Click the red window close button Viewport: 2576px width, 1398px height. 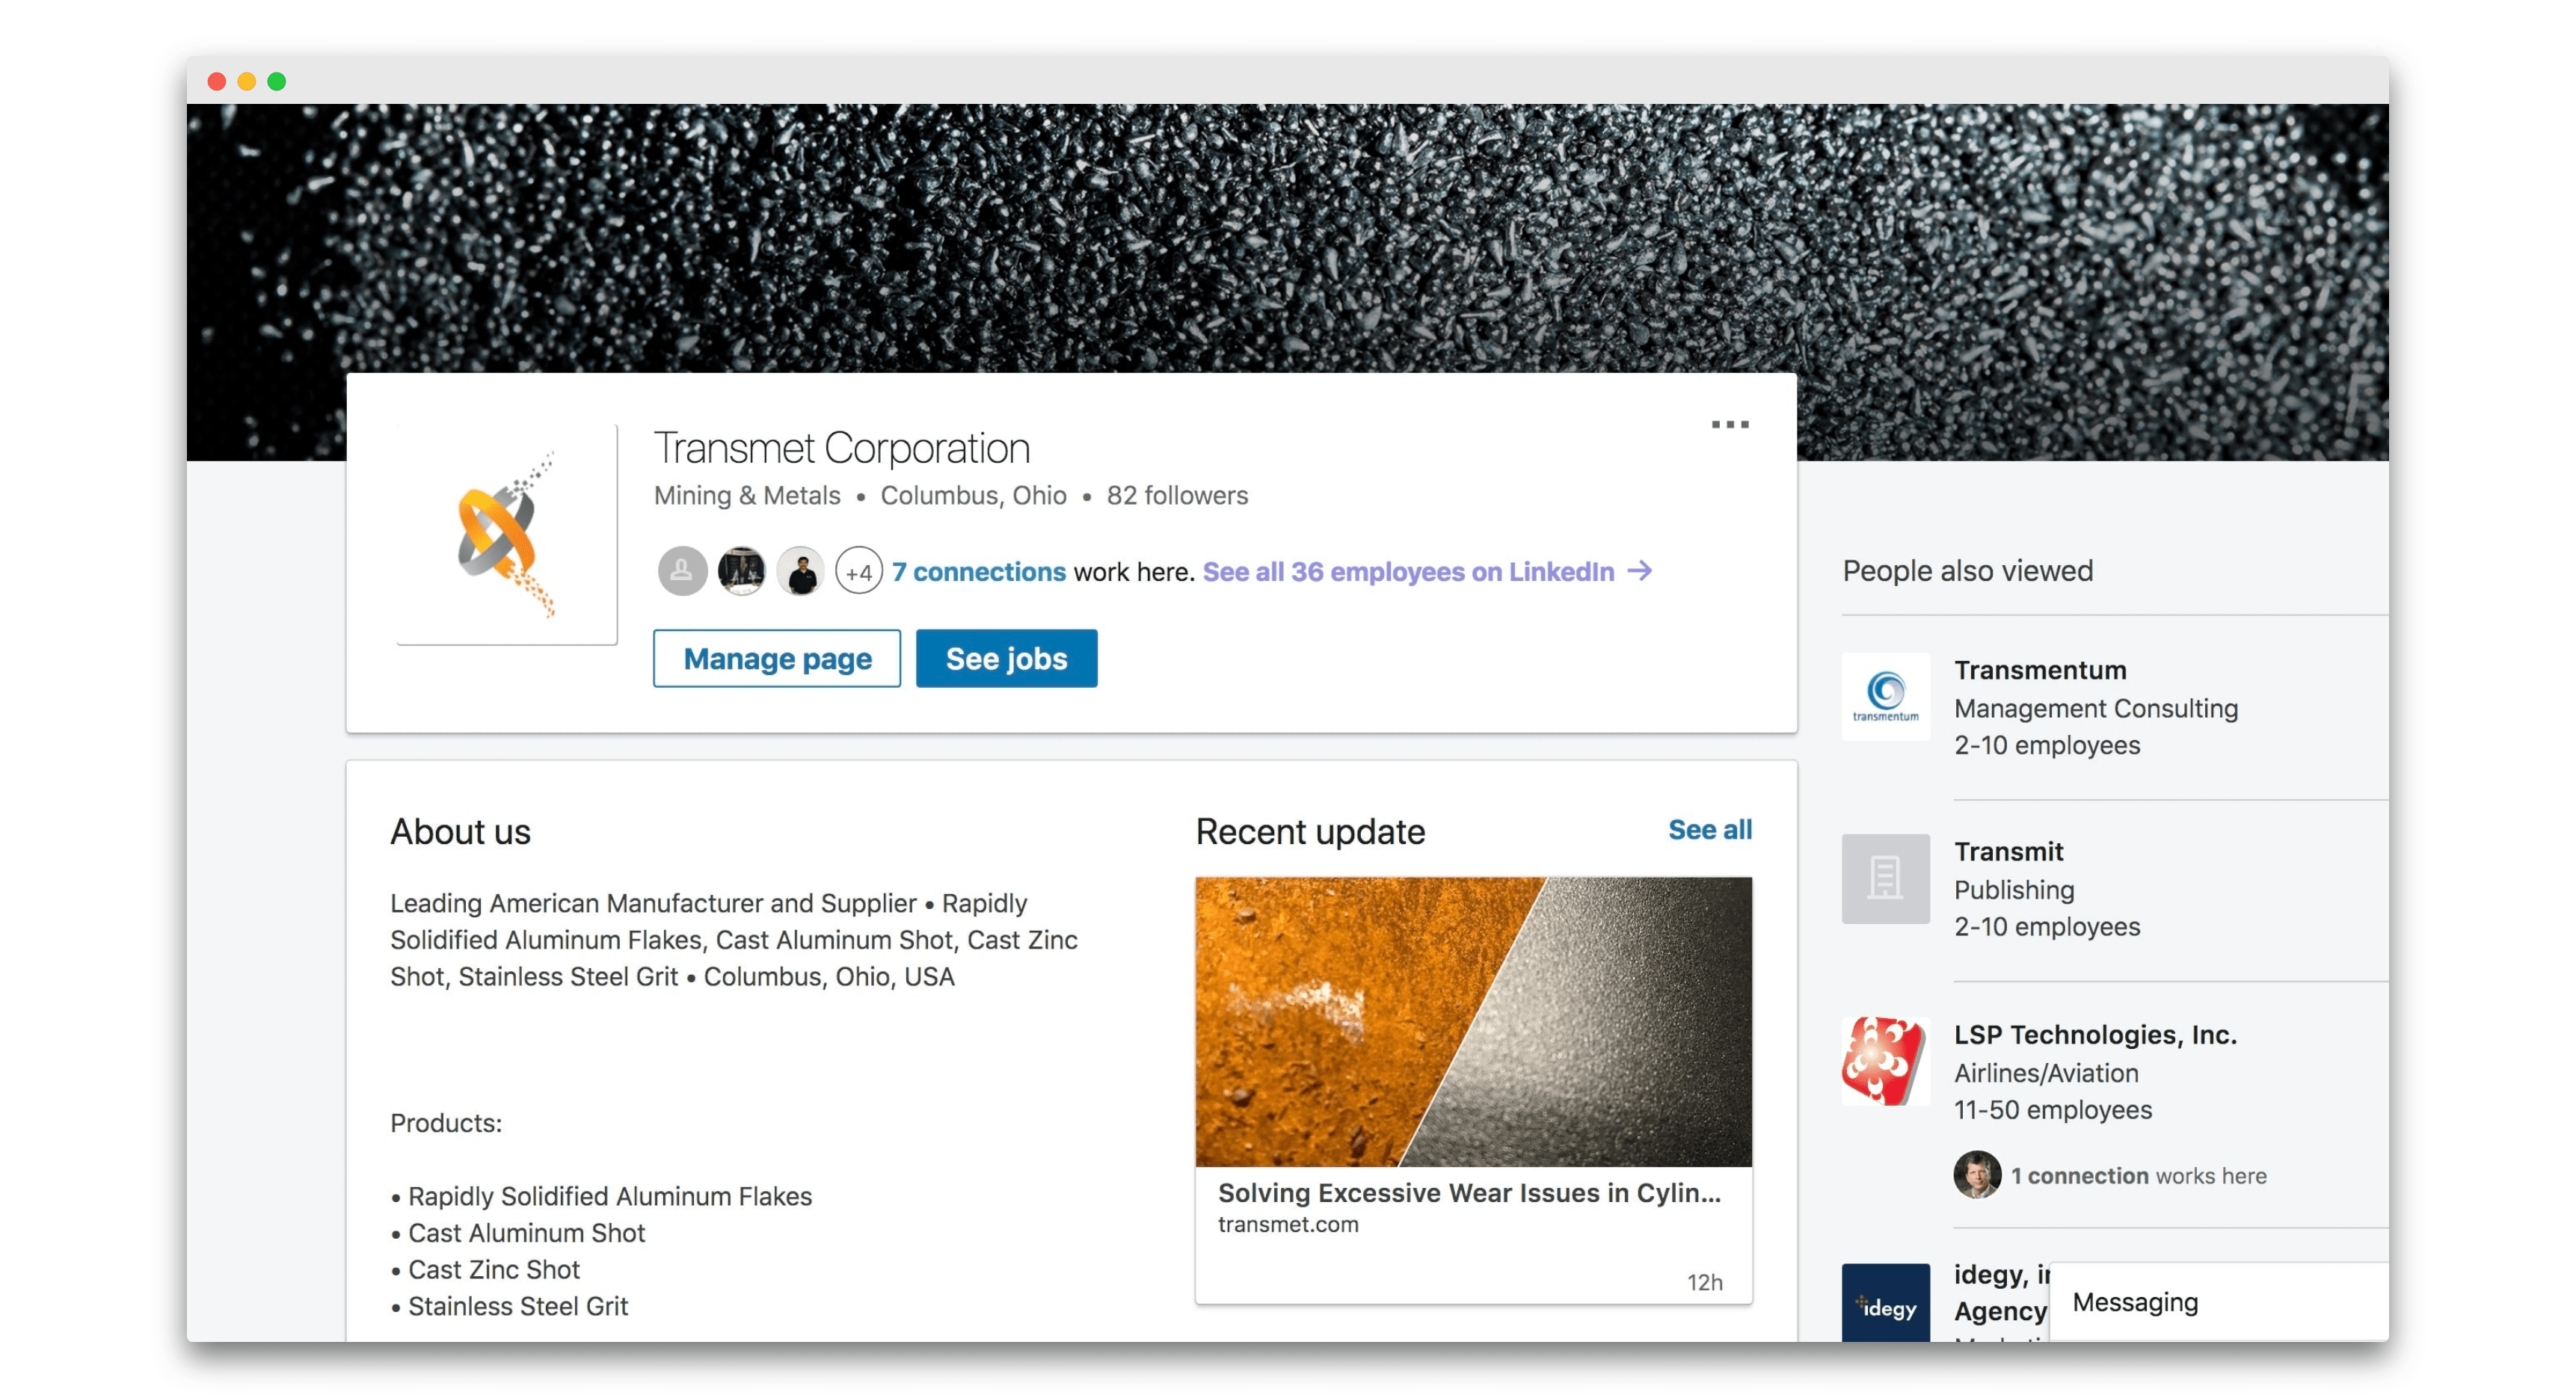(x=216, y=81)
